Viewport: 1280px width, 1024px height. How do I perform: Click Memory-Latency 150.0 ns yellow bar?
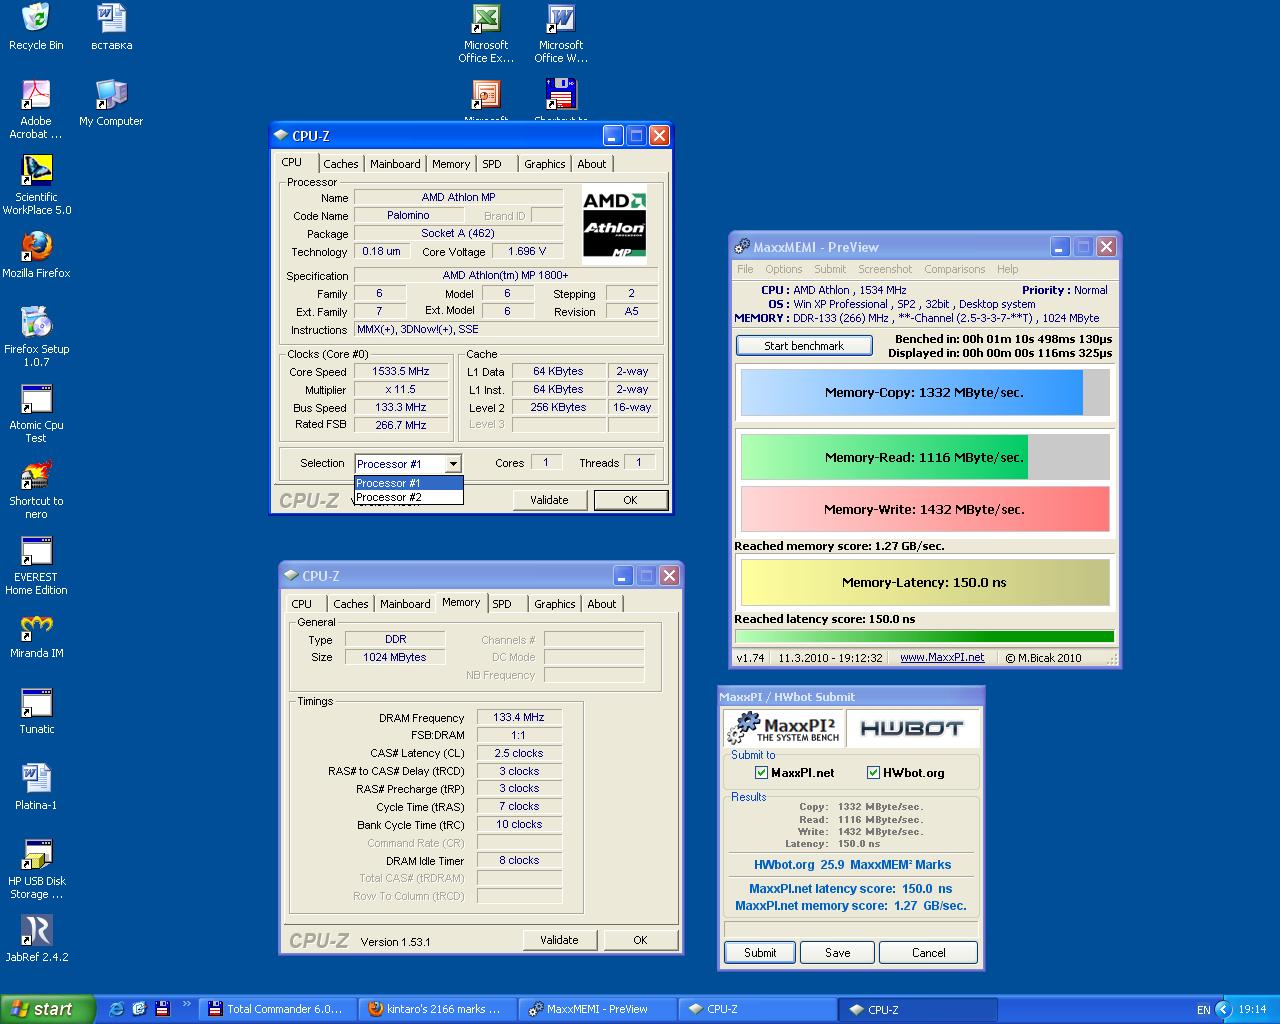tap(925, 582)
